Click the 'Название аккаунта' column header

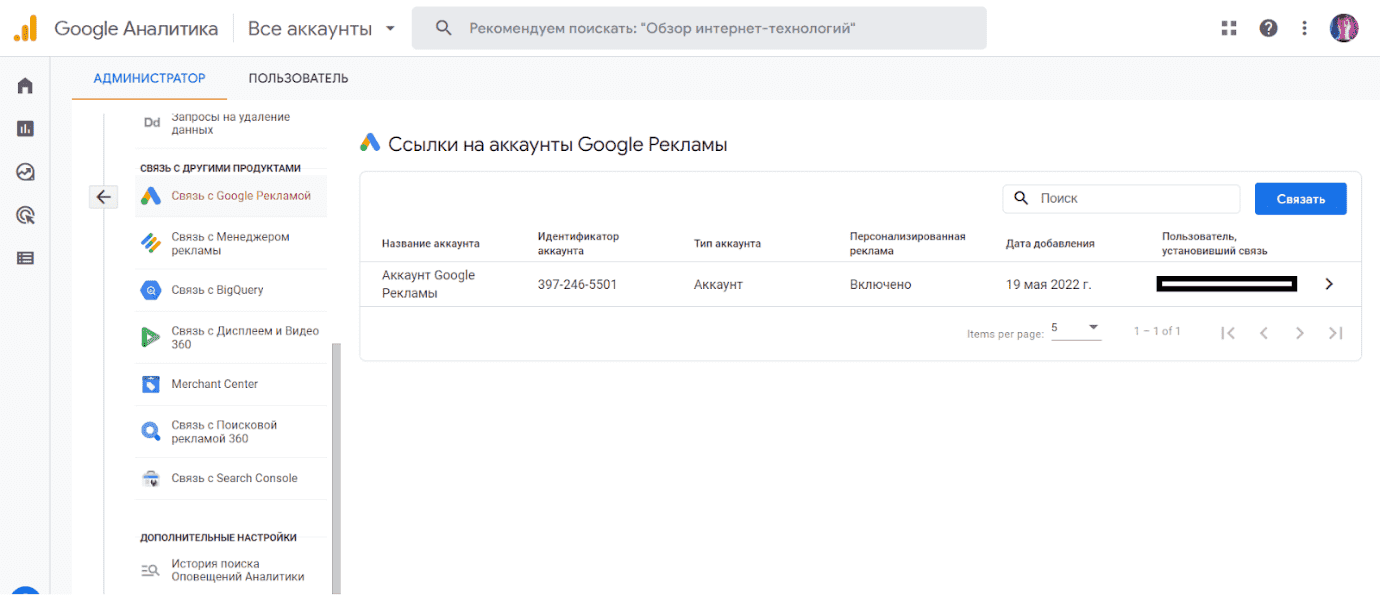(x=431, y=243)
